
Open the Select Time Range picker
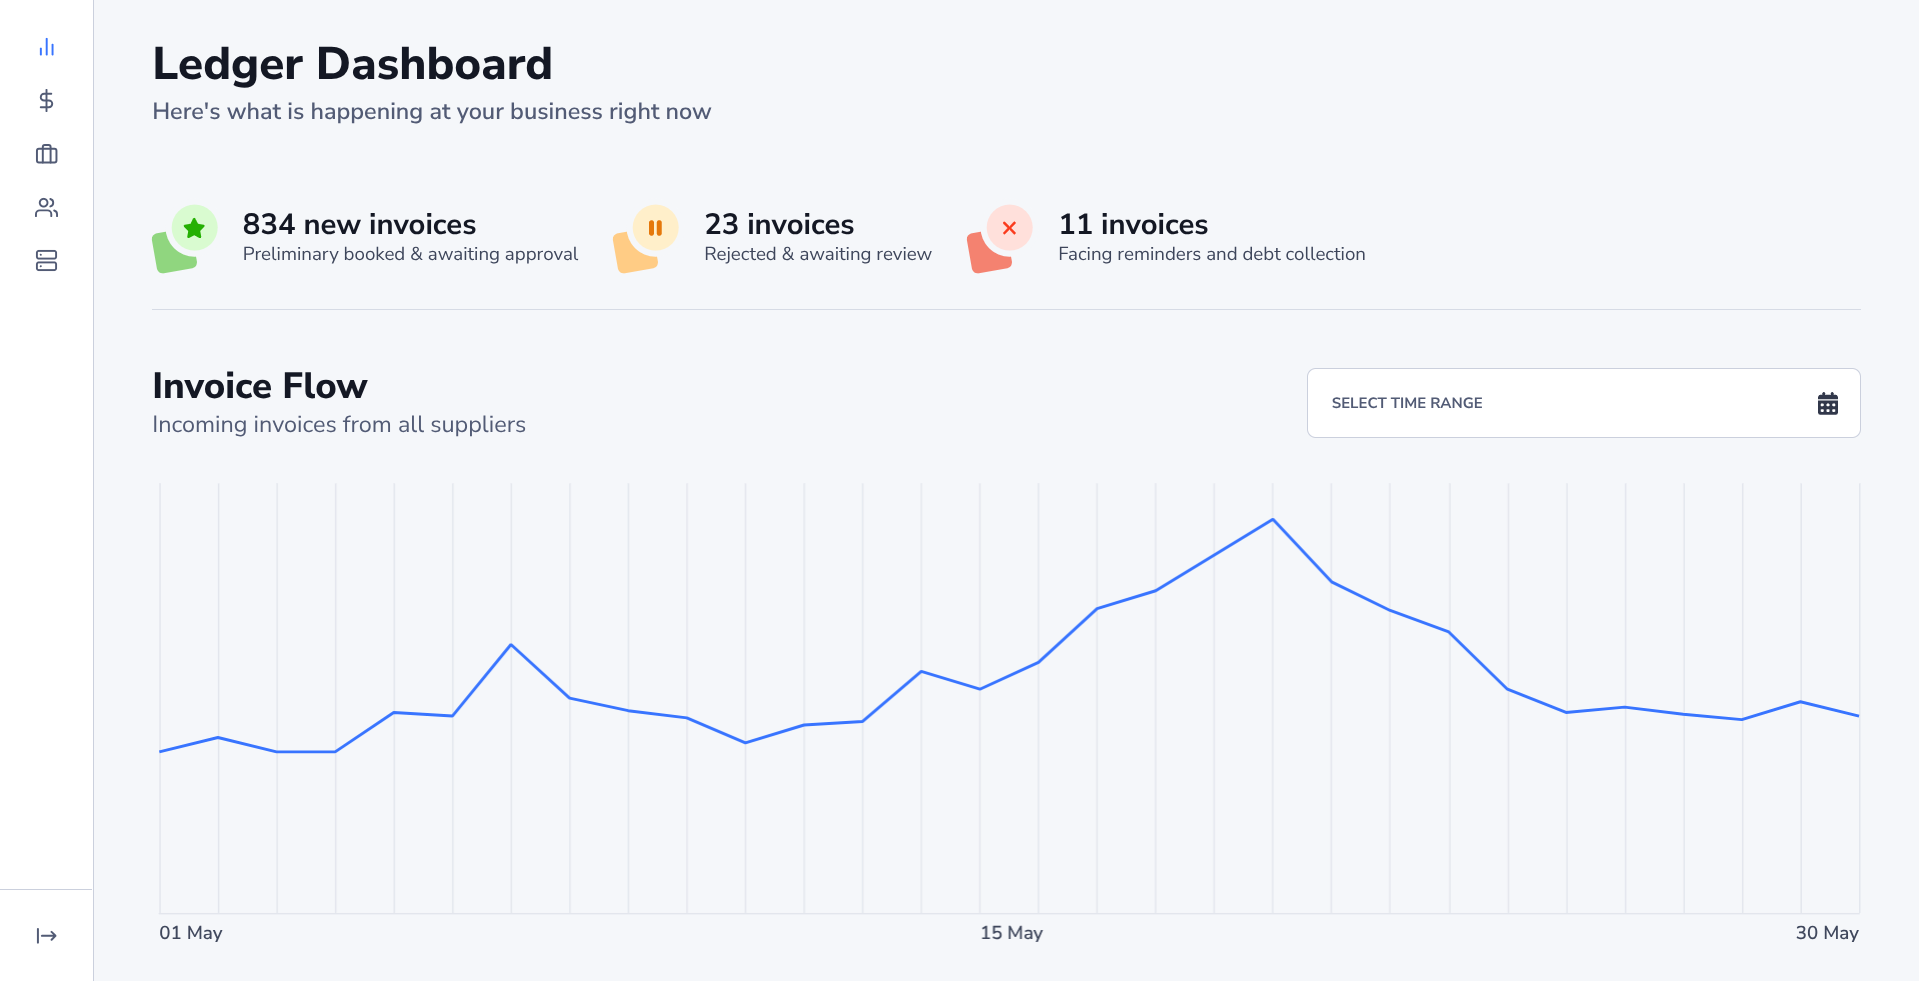tap(1582, 403)
